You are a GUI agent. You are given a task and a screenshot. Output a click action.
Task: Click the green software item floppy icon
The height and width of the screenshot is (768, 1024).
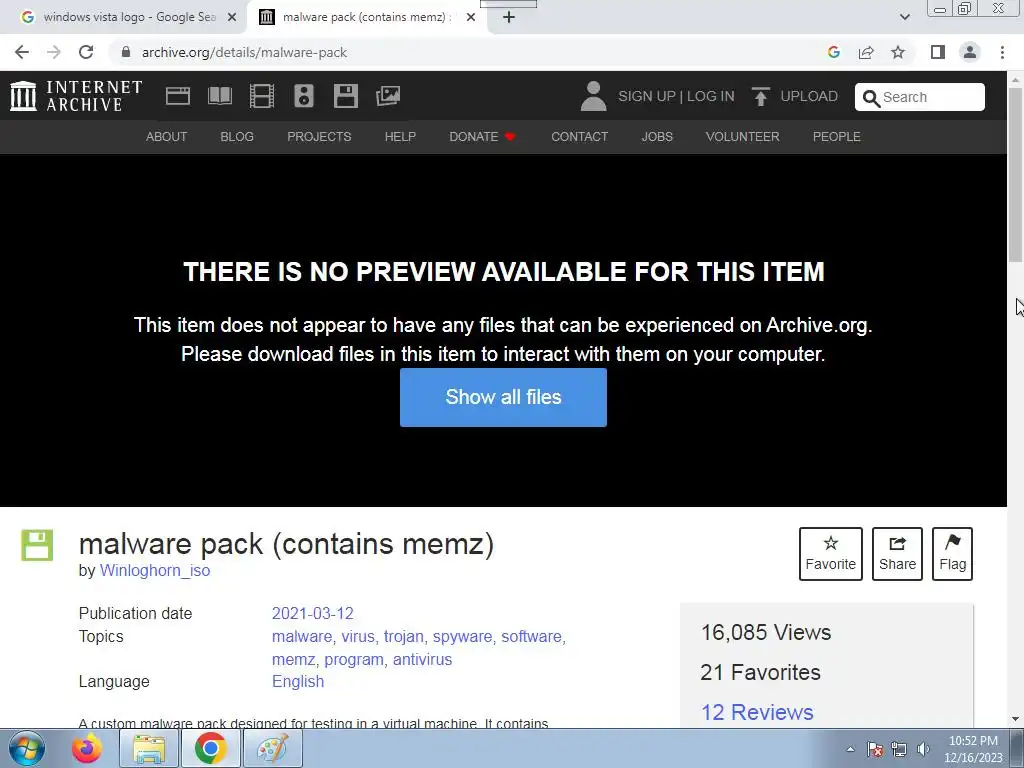point(37,545)
